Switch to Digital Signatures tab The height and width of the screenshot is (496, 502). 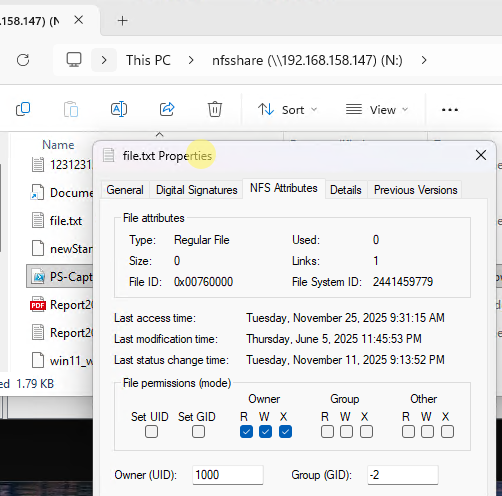[x=197, y=190]
